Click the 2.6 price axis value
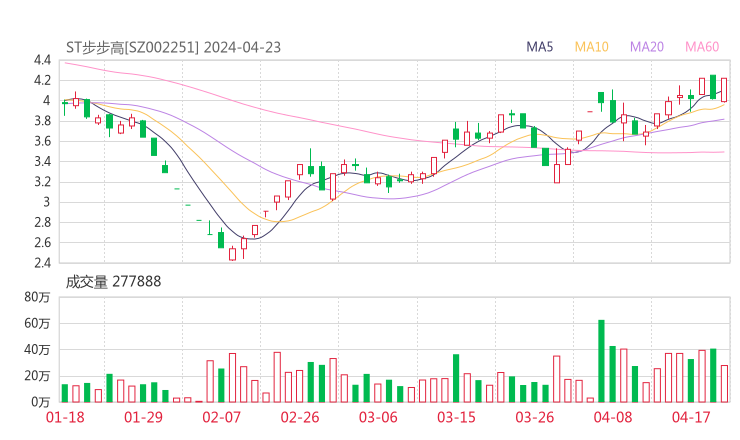The image size is (740, 440). pyautogui.click(x=42, y=243)
